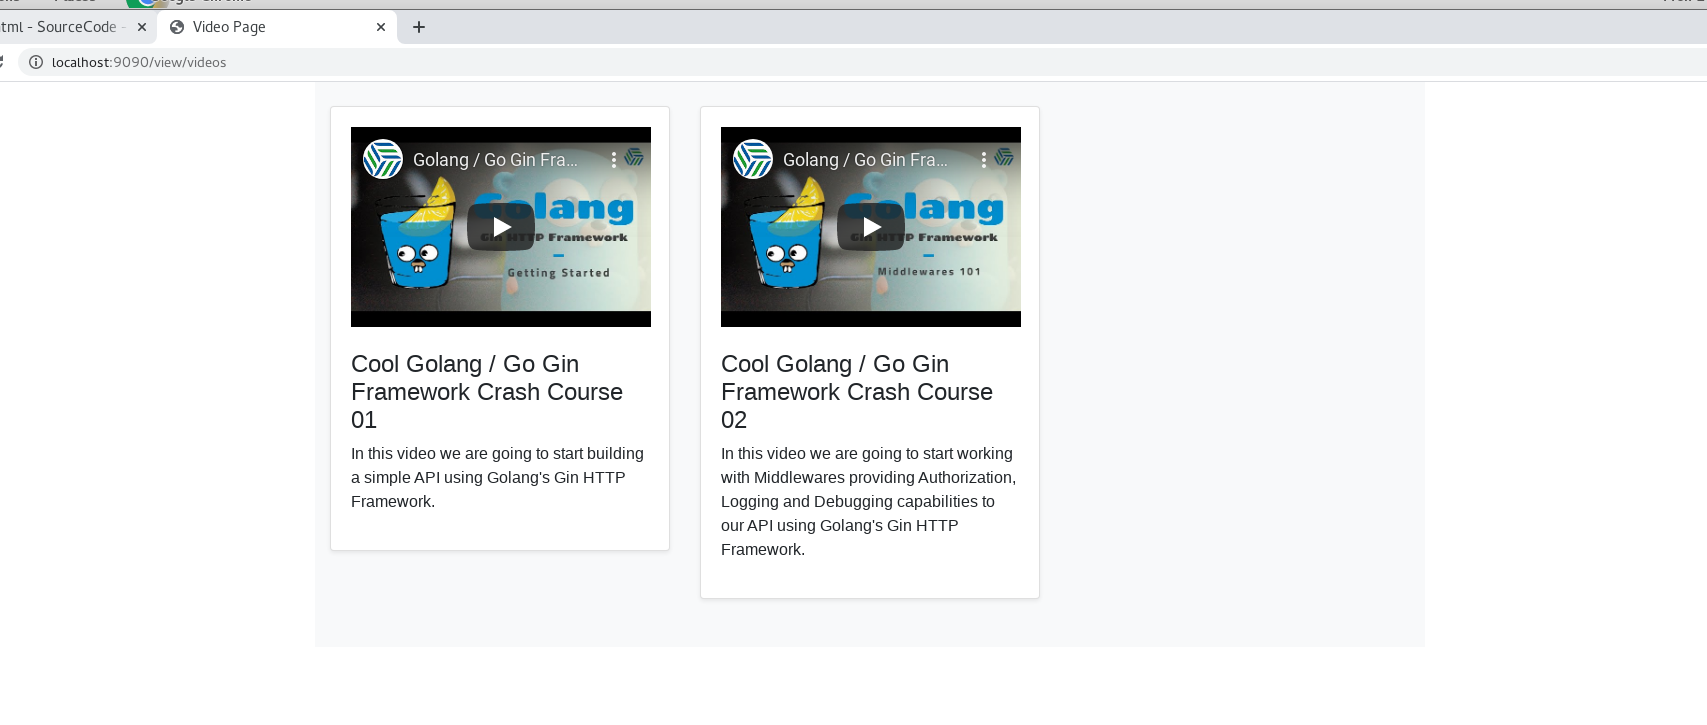Click watermark logo on Getting Started video

(x=634, y=157)
